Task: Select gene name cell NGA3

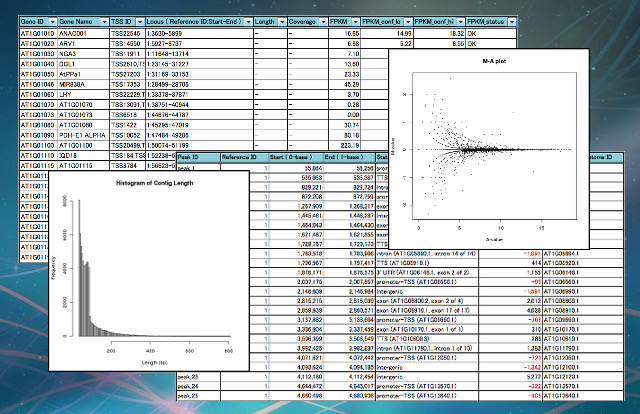Action: (x=83, y=54)
